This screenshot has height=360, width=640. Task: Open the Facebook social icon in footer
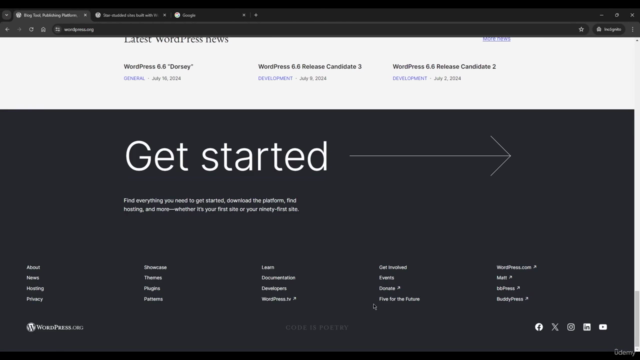click(x=539, y=327)
